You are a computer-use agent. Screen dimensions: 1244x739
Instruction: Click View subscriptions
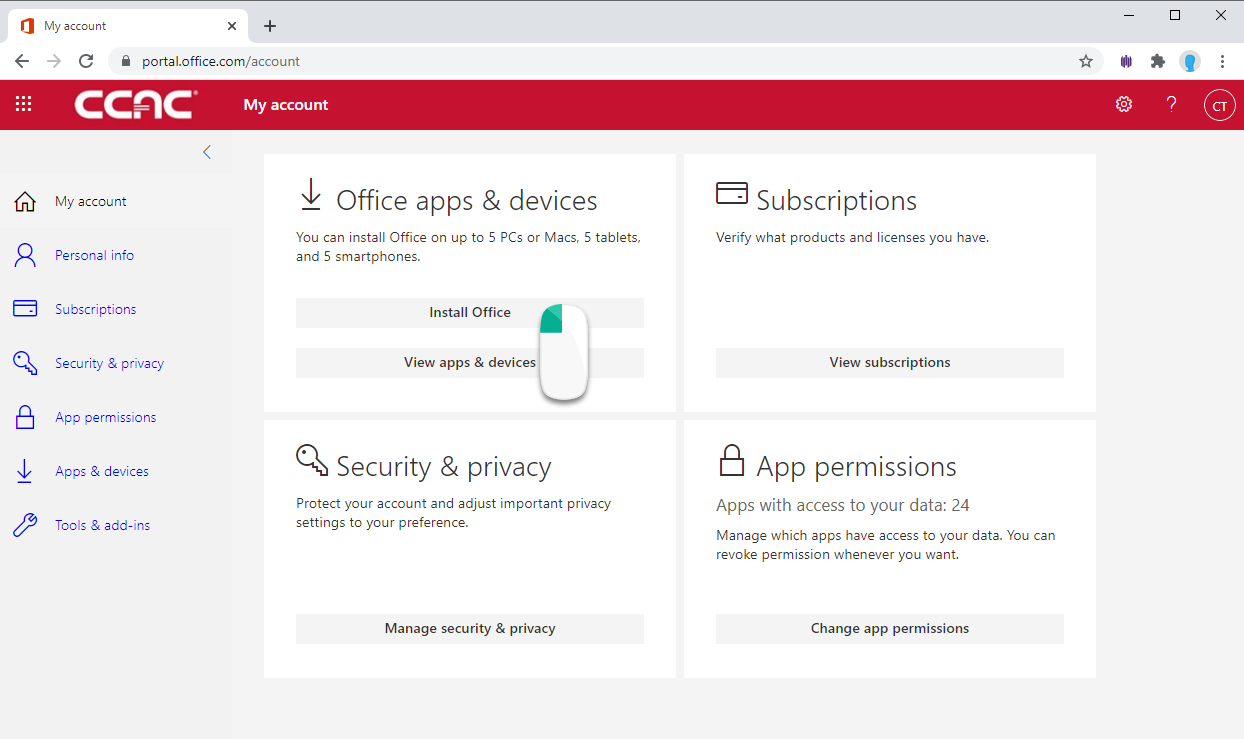pos(889,362)
